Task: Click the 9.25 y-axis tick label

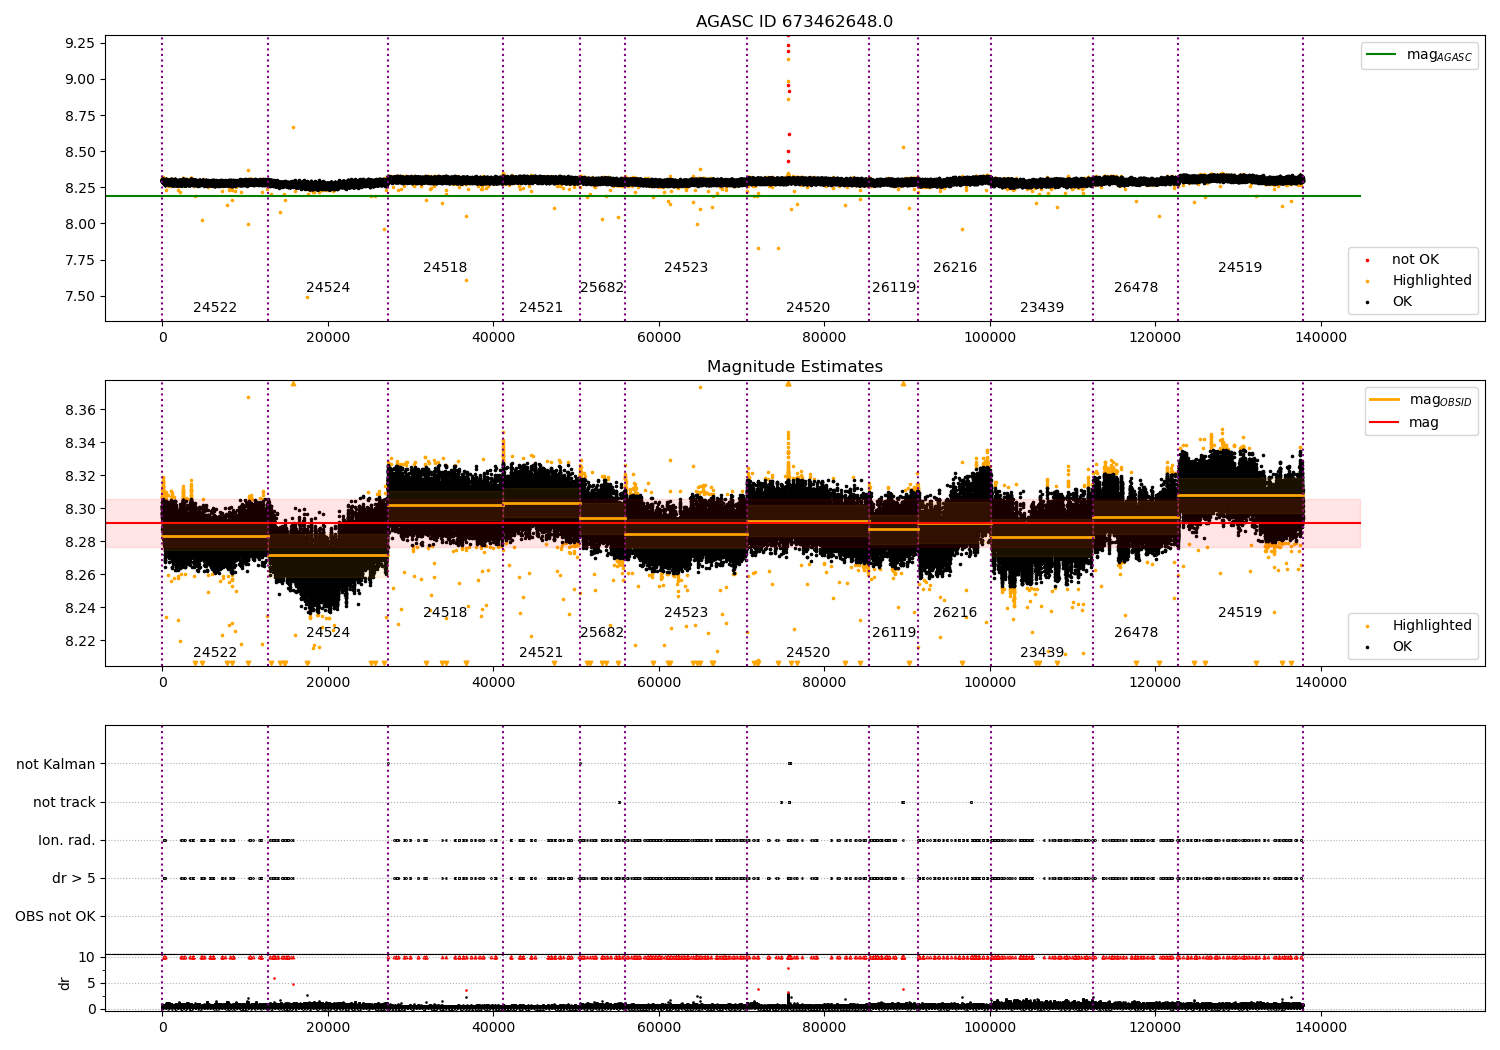Action: [x=80, y=43]
